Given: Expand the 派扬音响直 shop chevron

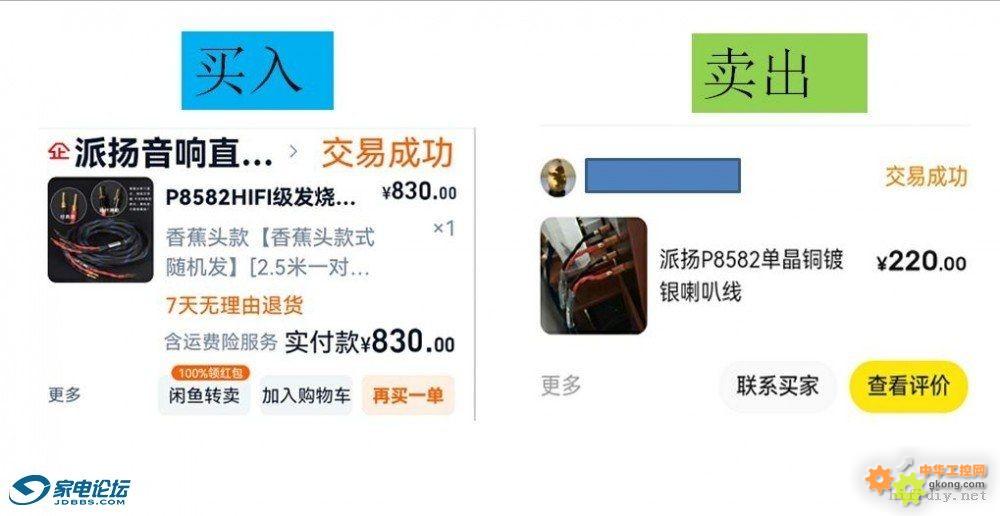Looking at the screenshot, I should point(293,152).
